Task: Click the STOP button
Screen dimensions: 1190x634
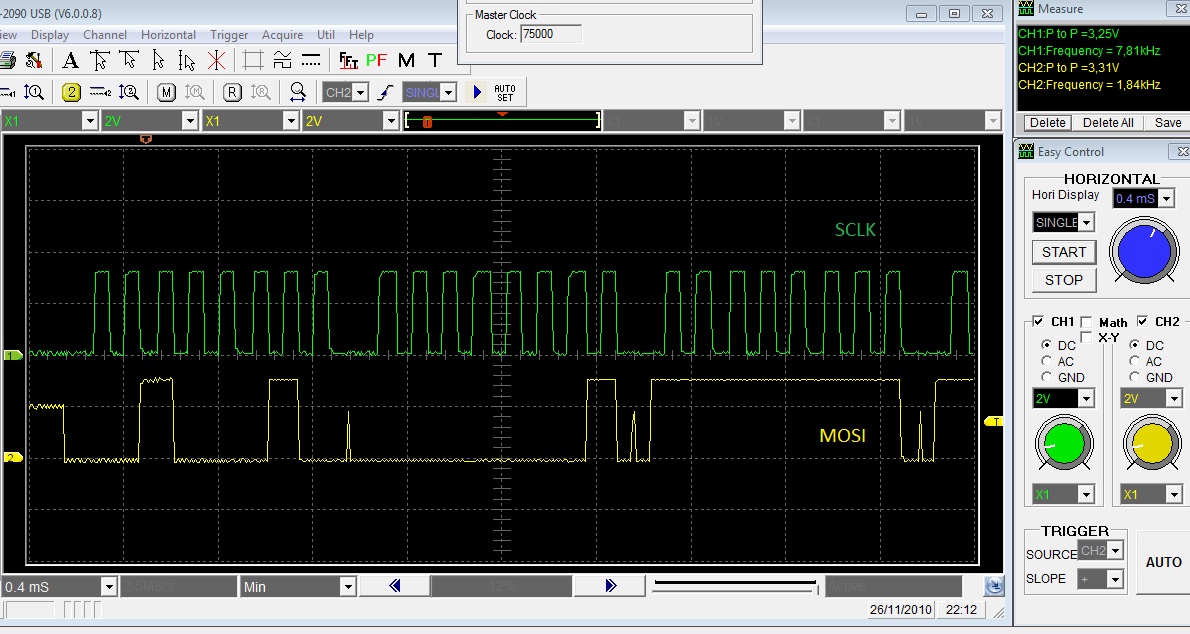Action: click(1064, 280)
